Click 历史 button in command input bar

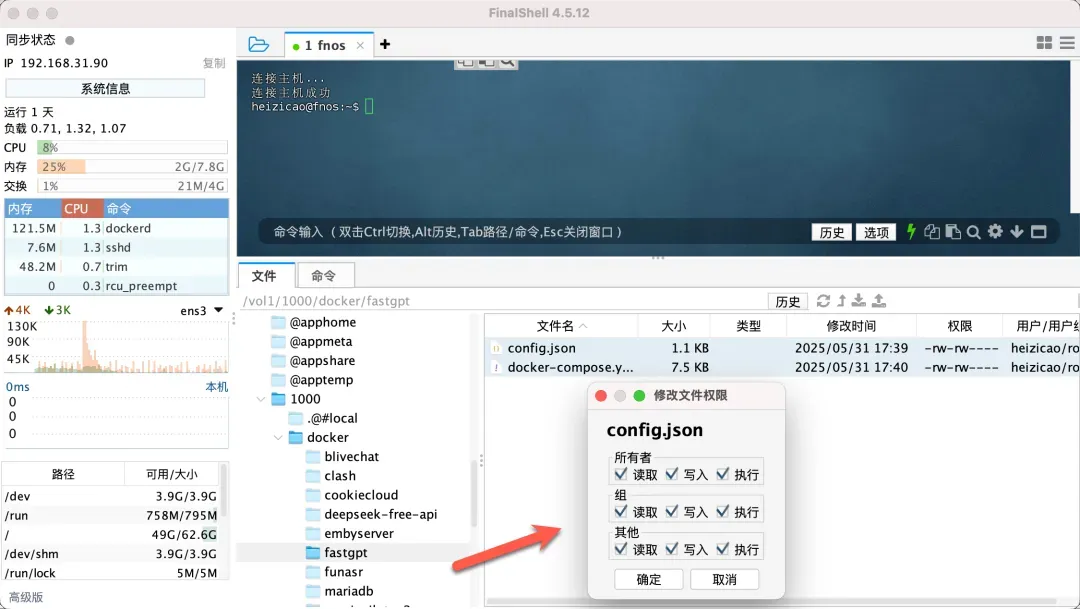[831, 232]
